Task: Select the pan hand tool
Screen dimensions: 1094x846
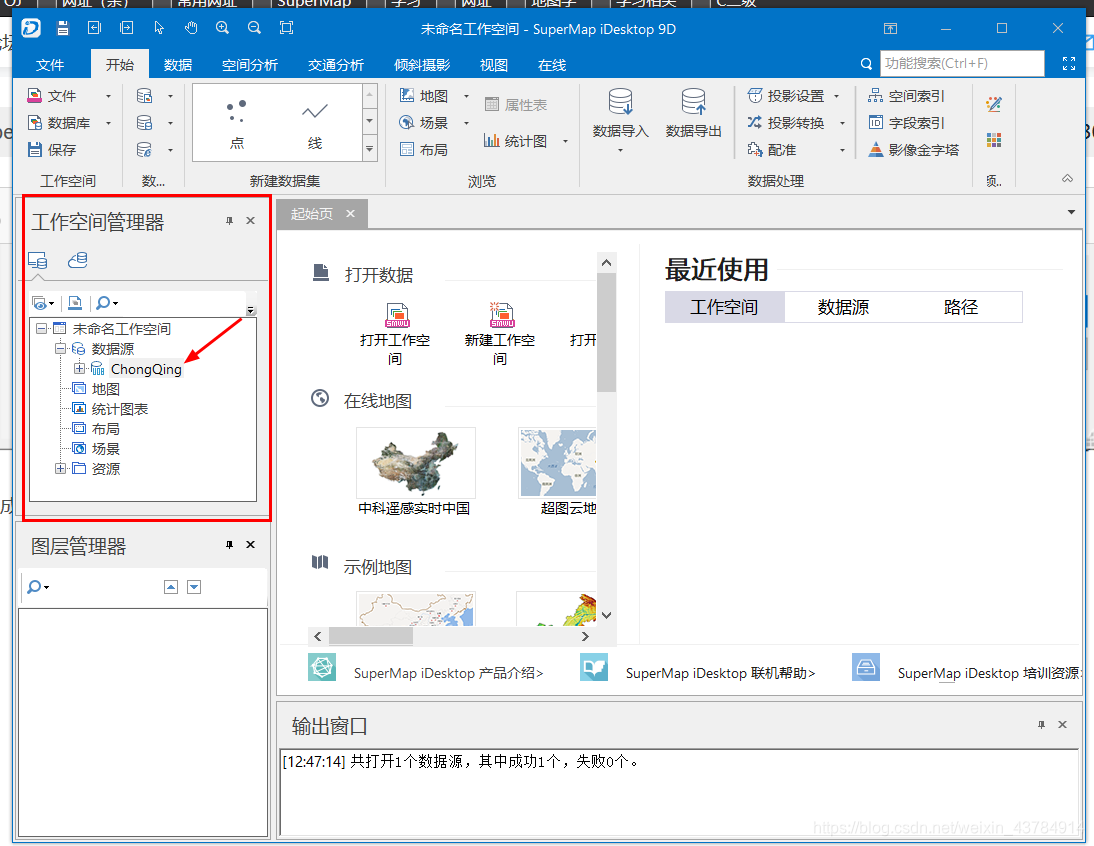Action: 190,28
